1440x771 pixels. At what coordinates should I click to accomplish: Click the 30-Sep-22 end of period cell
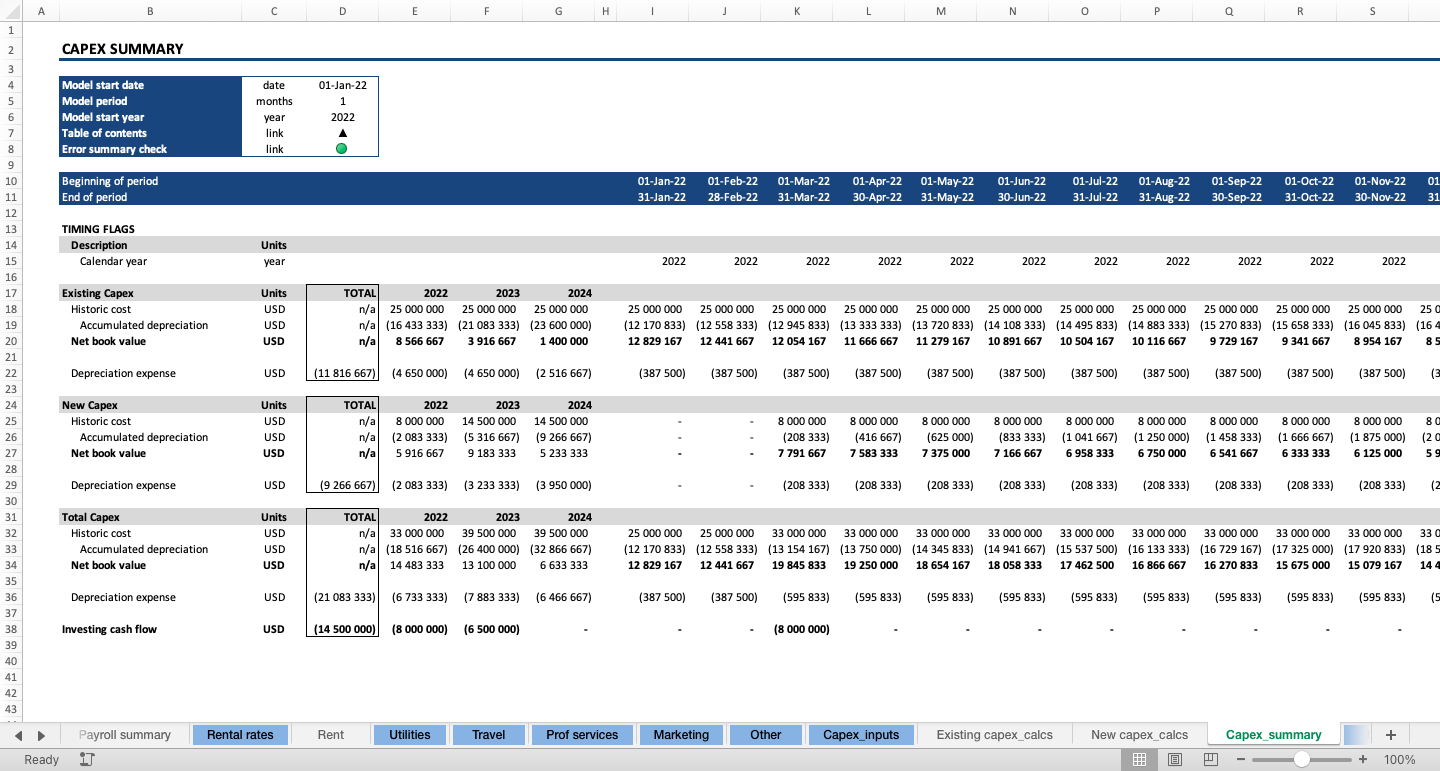point(1236,197)
